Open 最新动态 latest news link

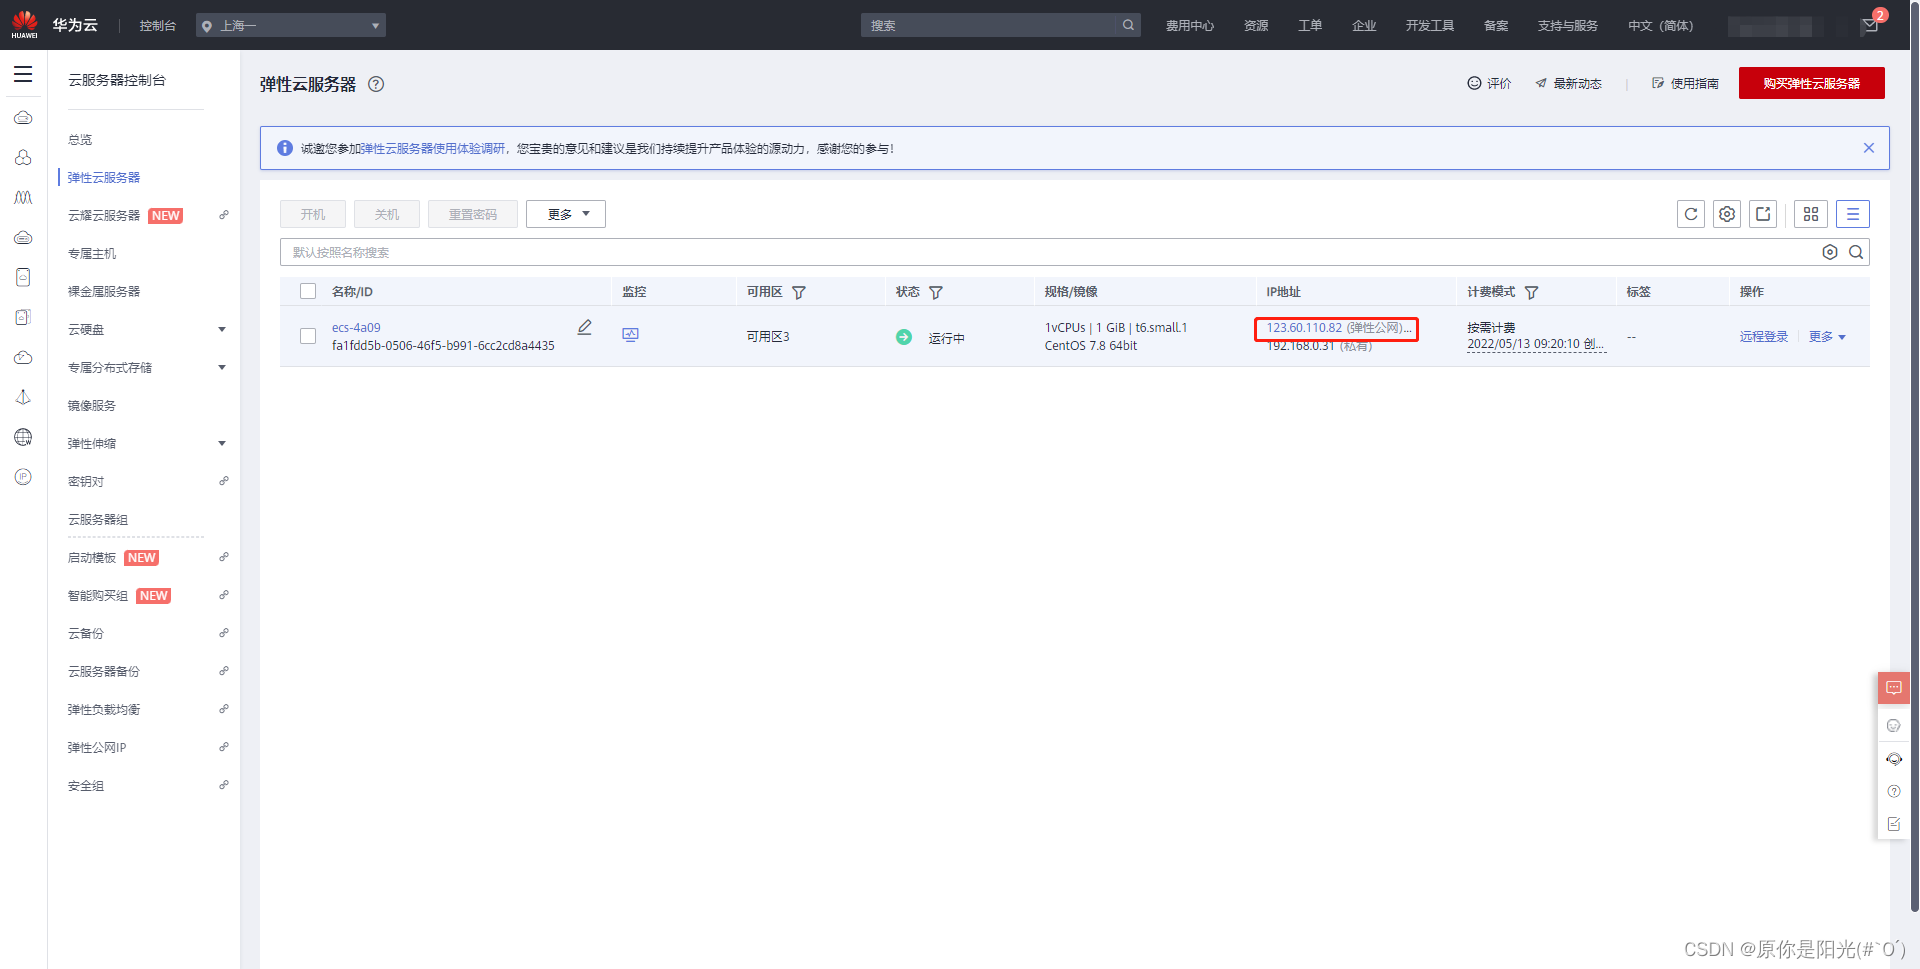1569,84
